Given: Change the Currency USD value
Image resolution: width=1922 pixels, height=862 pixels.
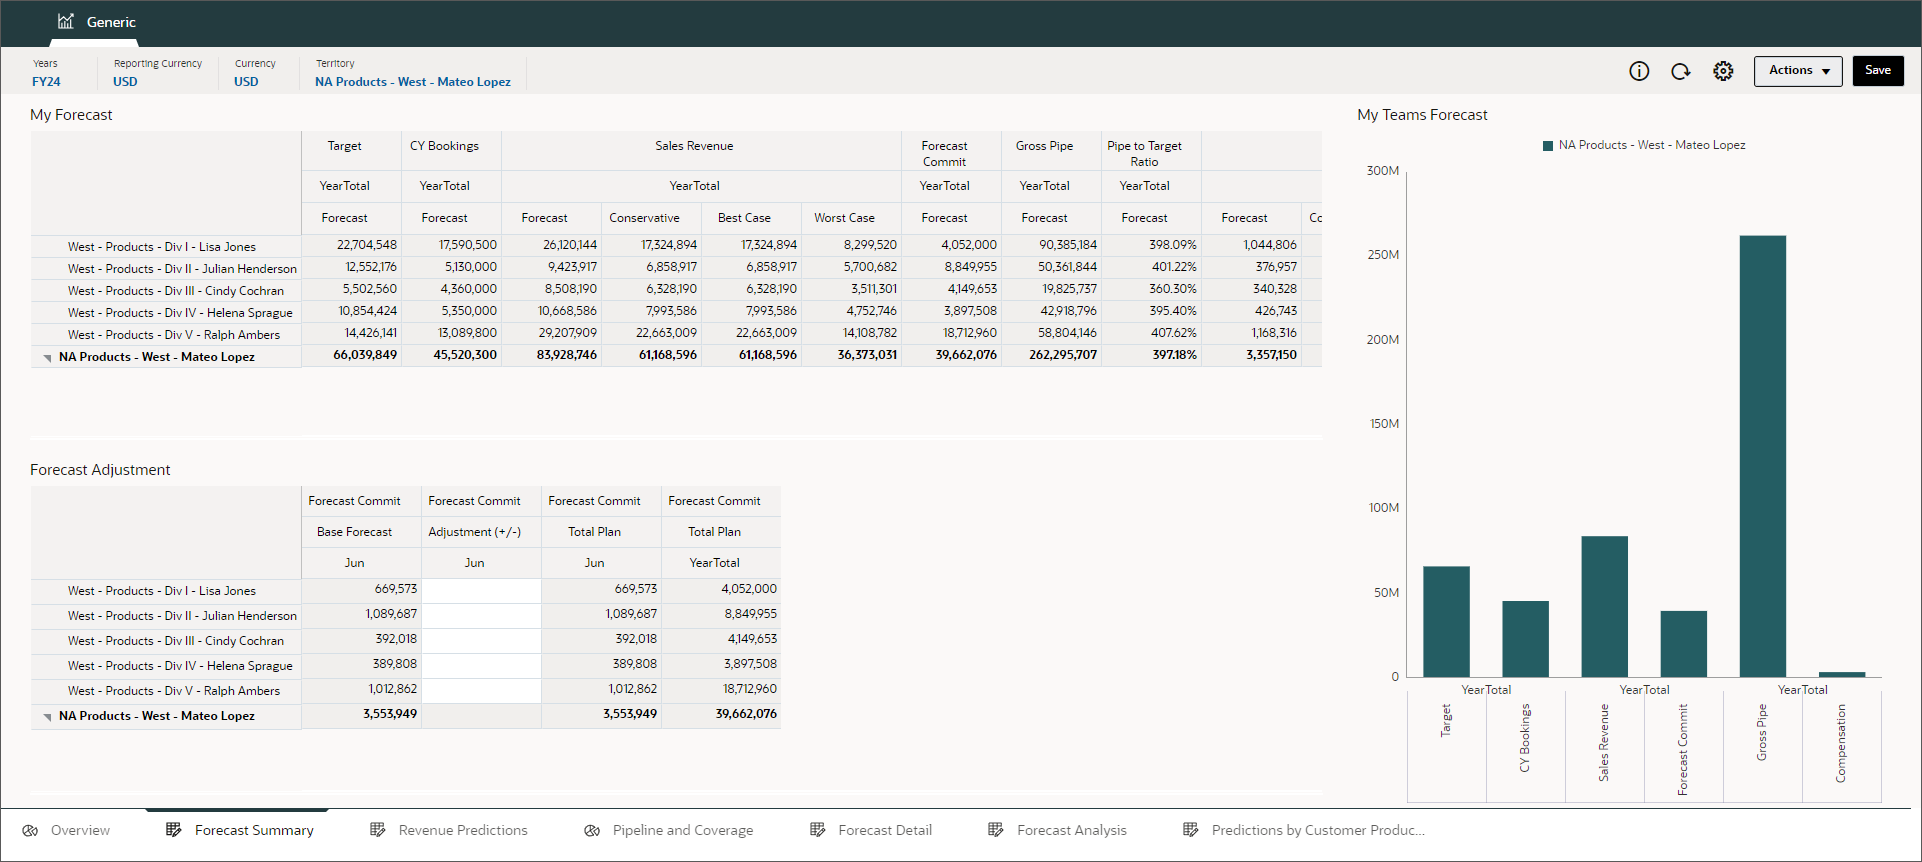Looking at the screenshot, I should (246, 82).
